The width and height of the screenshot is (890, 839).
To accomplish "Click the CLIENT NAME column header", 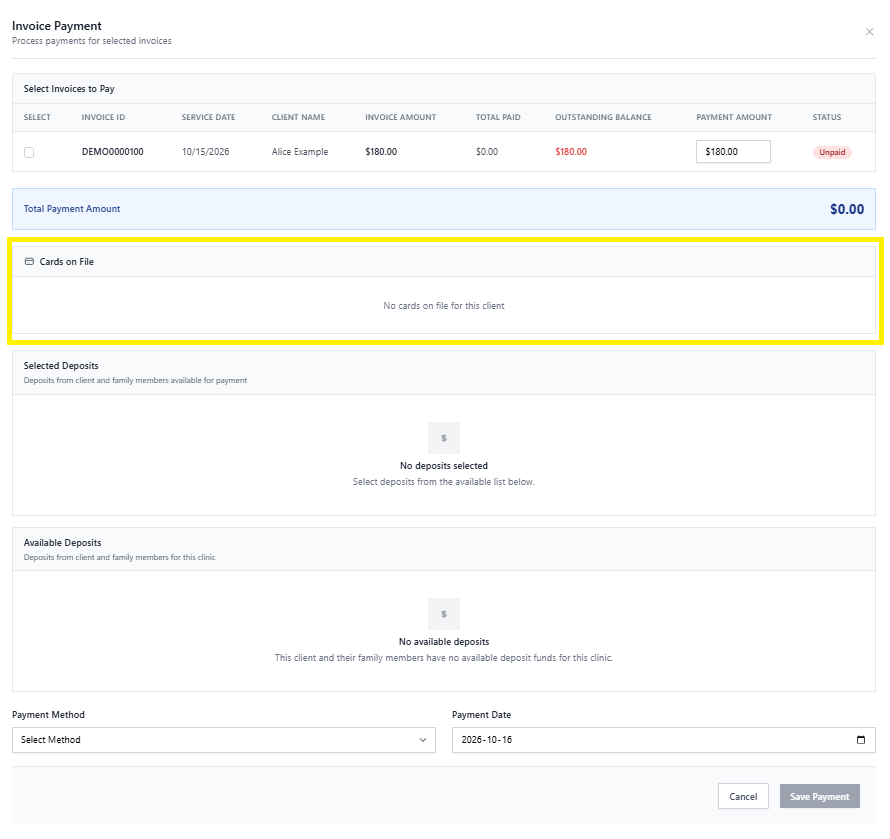I will [x=298, y=118].
